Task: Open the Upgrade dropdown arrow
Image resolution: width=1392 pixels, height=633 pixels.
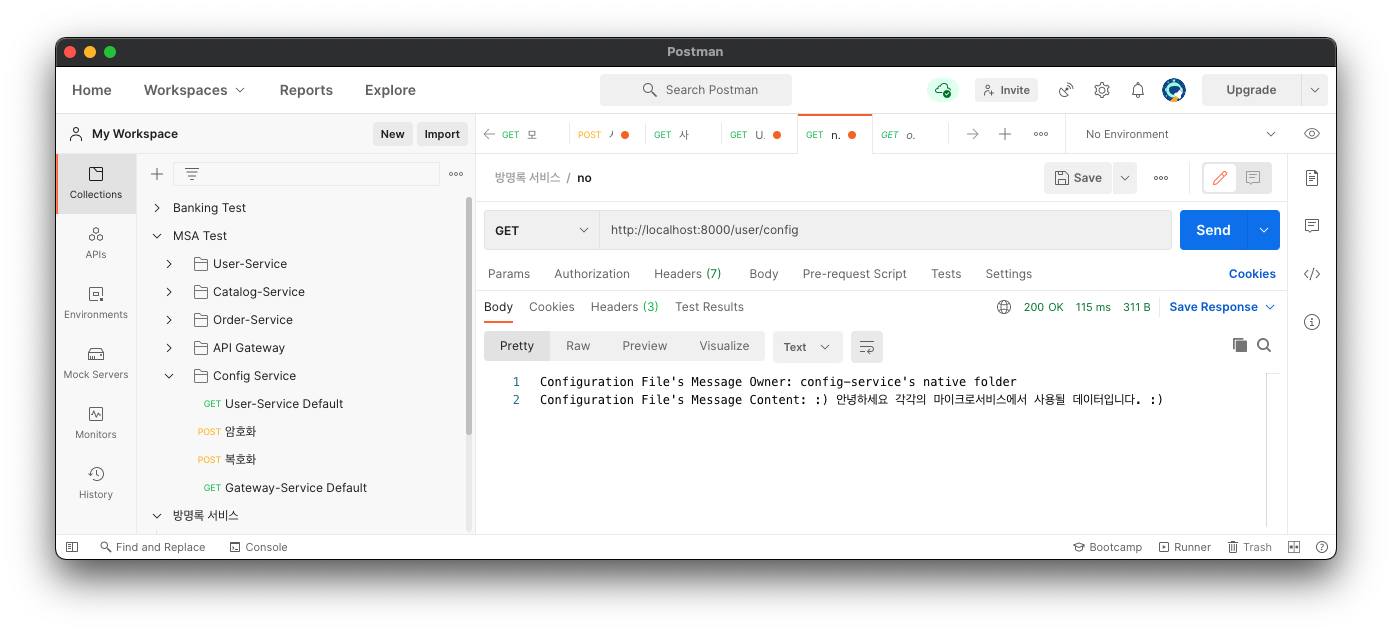Action: pos(1314,90)
